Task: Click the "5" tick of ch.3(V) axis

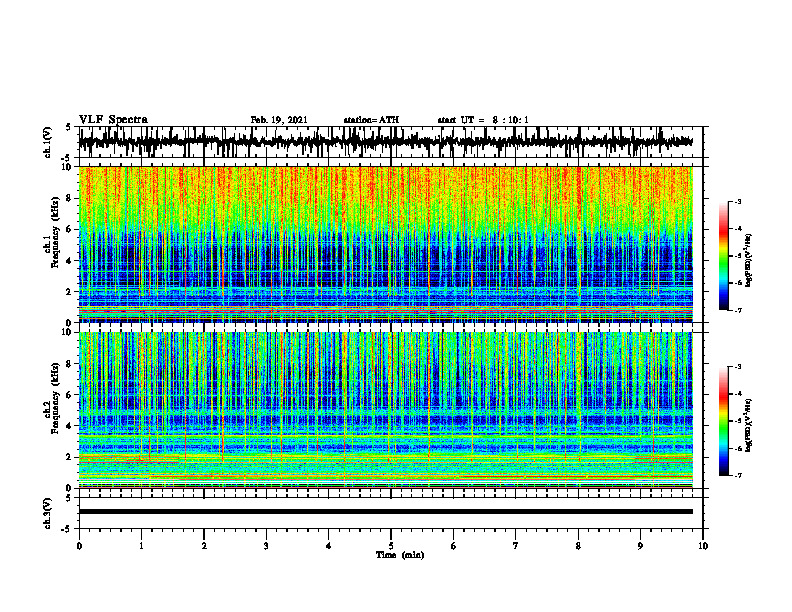Action: tap(69, 498)
